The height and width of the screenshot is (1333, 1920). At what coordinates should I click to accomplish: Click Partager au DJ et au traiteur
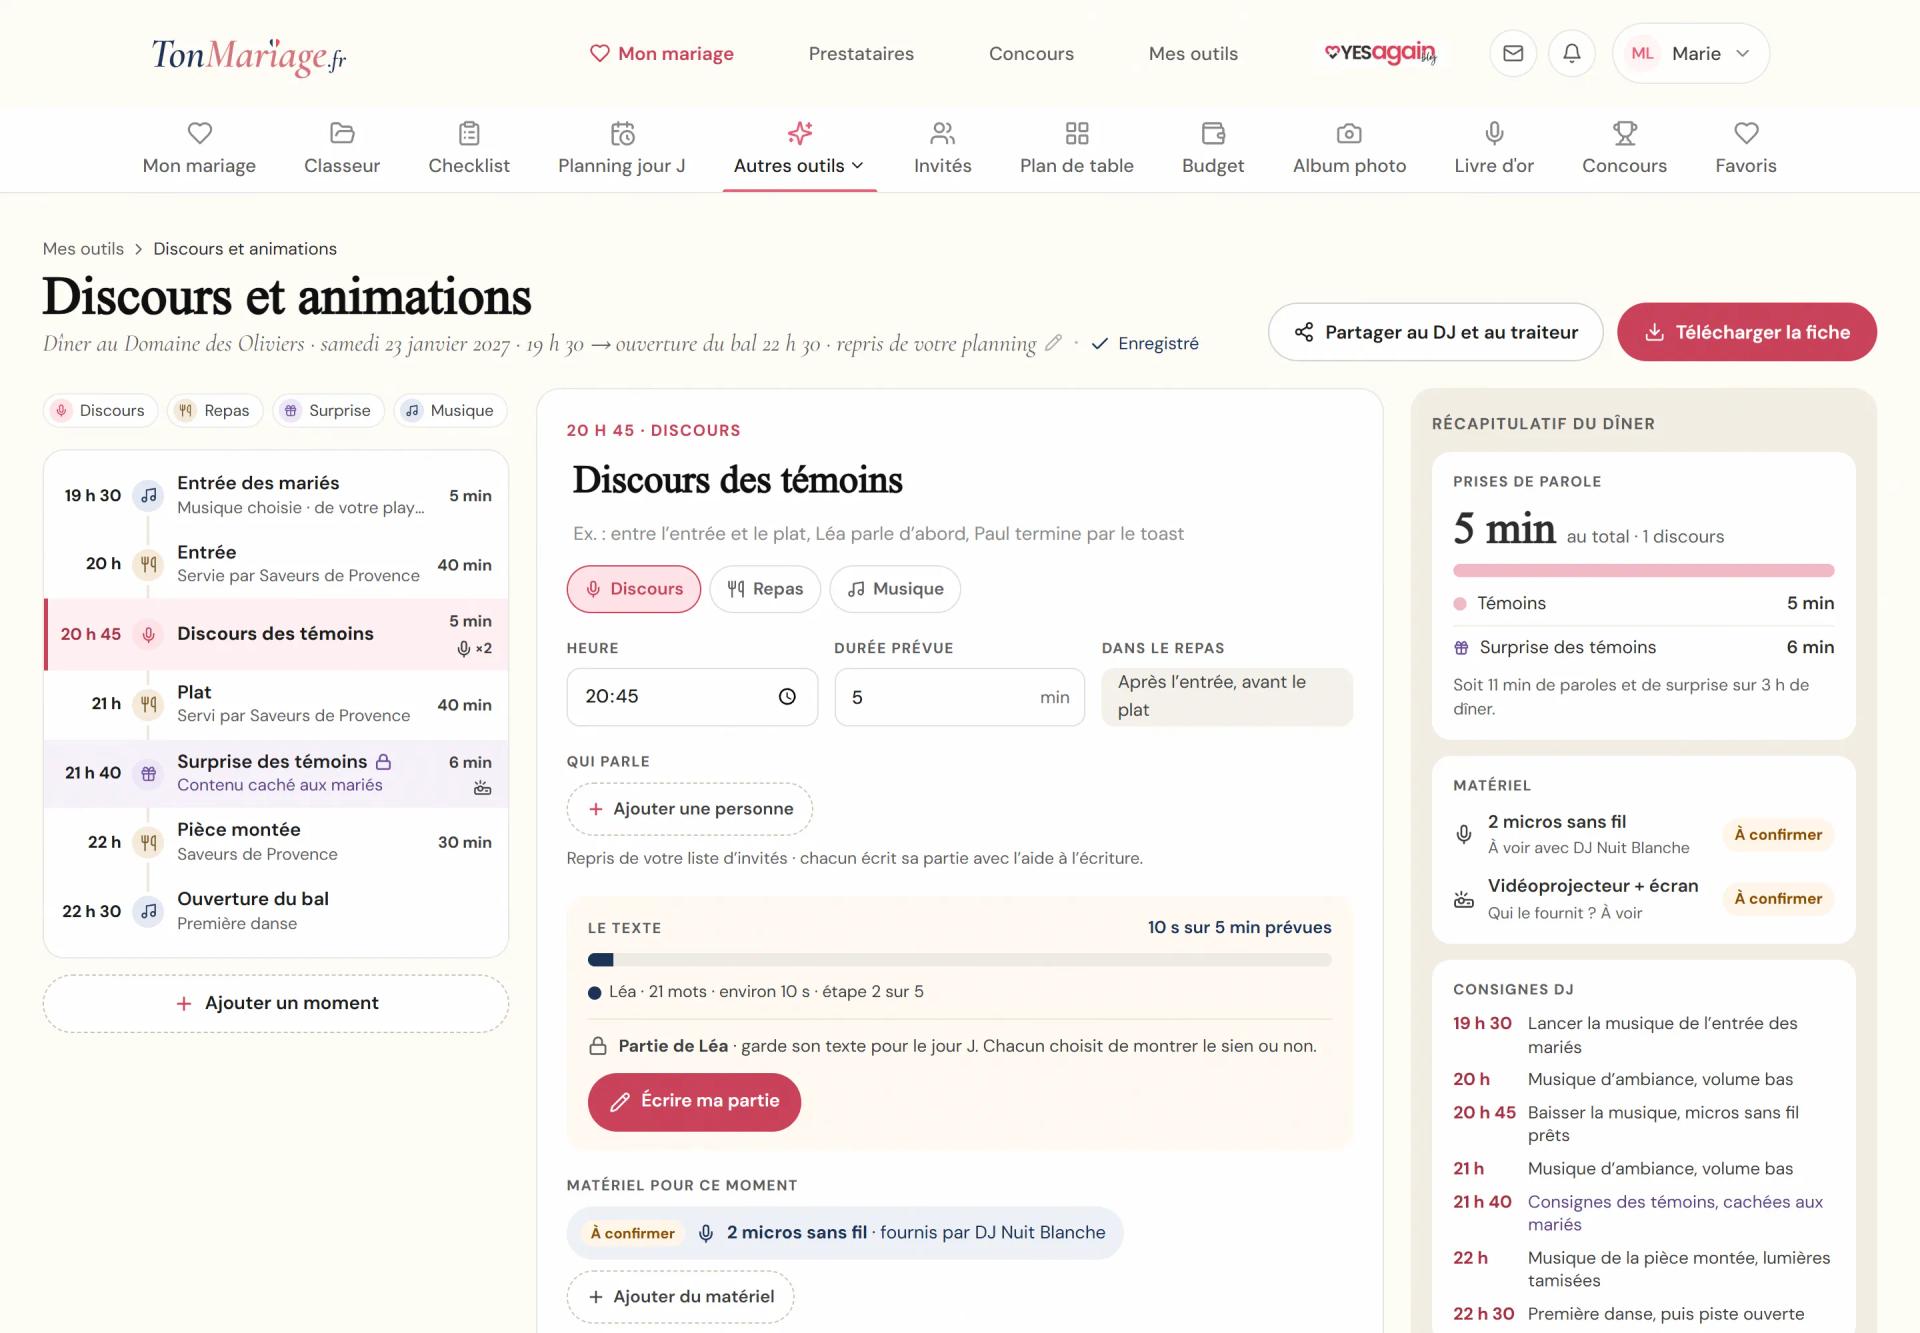(1435, 332)
